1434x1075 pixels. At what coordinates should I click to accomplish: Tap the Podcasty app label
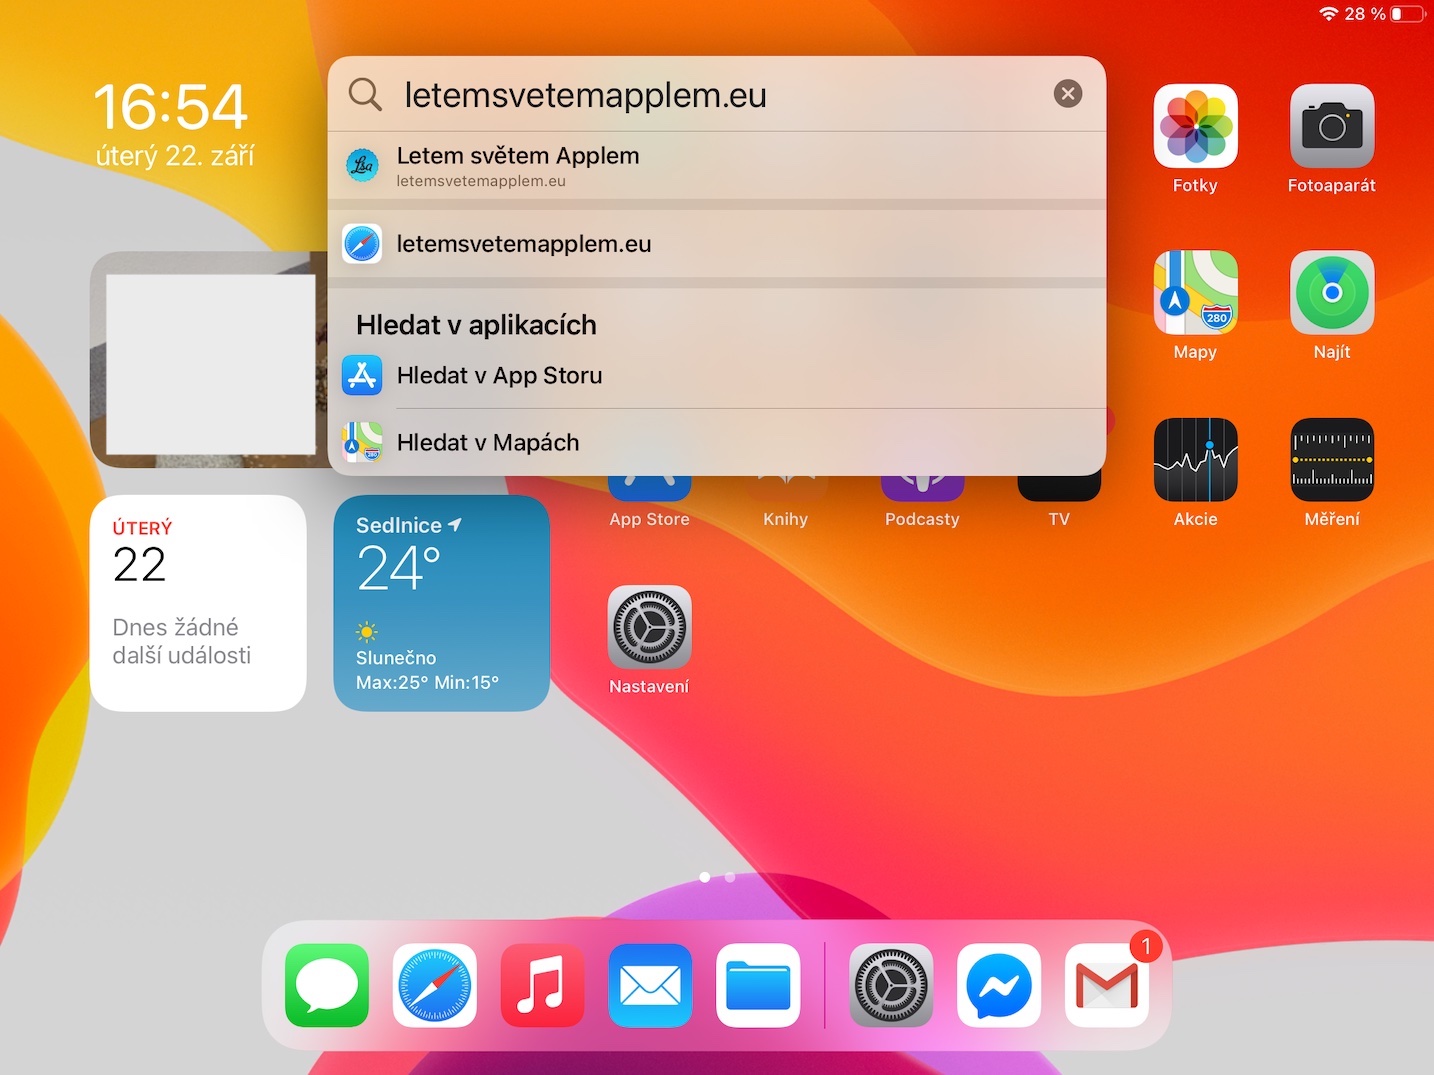click(x=922, y=519)
